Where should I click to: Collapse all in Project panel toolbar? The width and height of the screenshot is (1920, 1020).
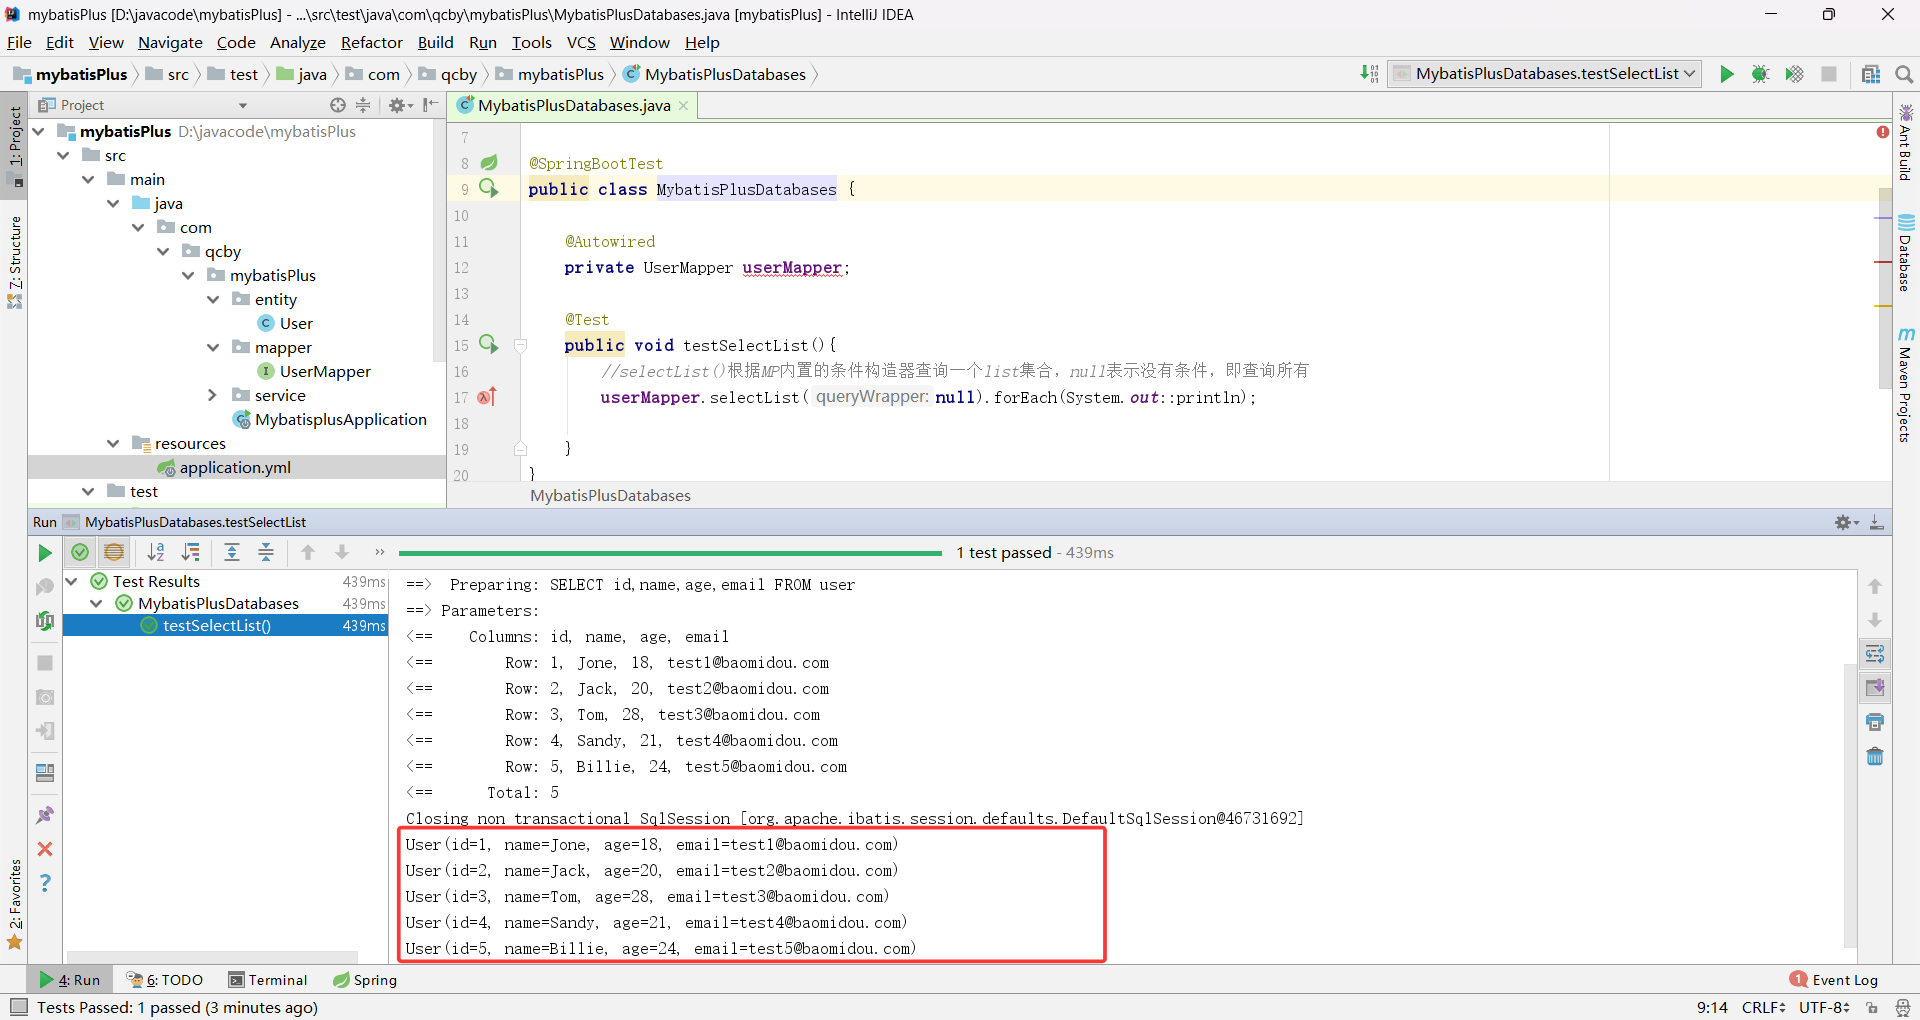pos(363,105)
